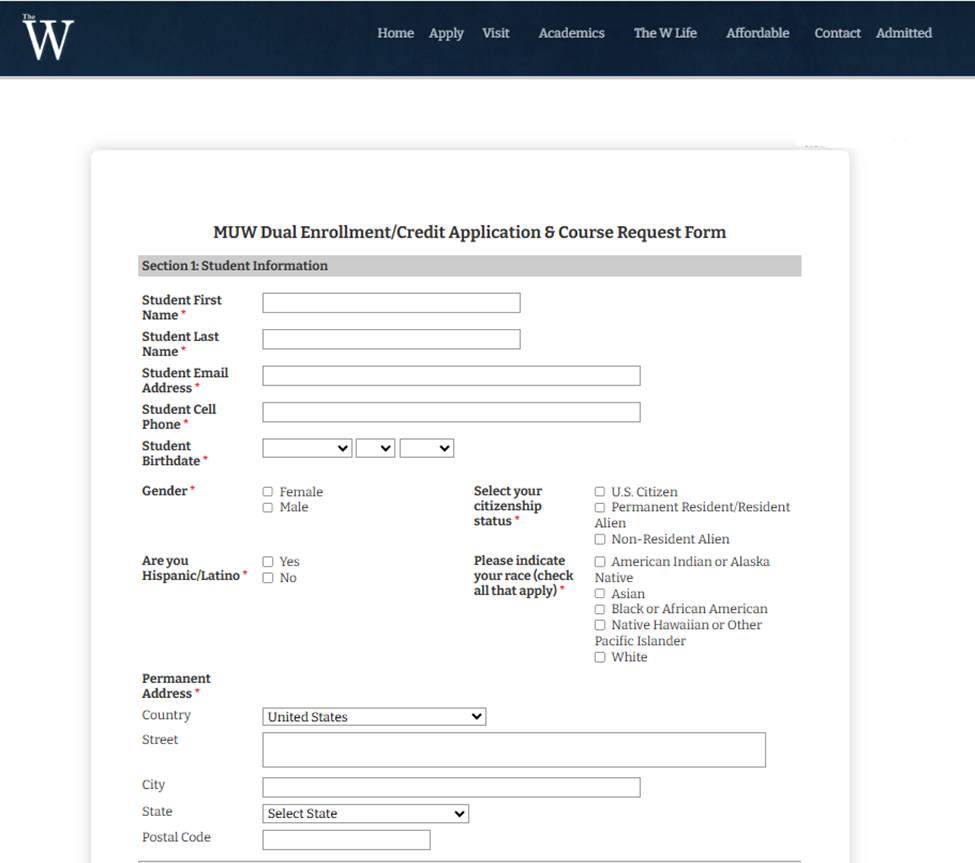The height and width of the screenshot is (863, 975).
Task: Check Yes for Hispanic/Latino
Action: click(268, 562)
